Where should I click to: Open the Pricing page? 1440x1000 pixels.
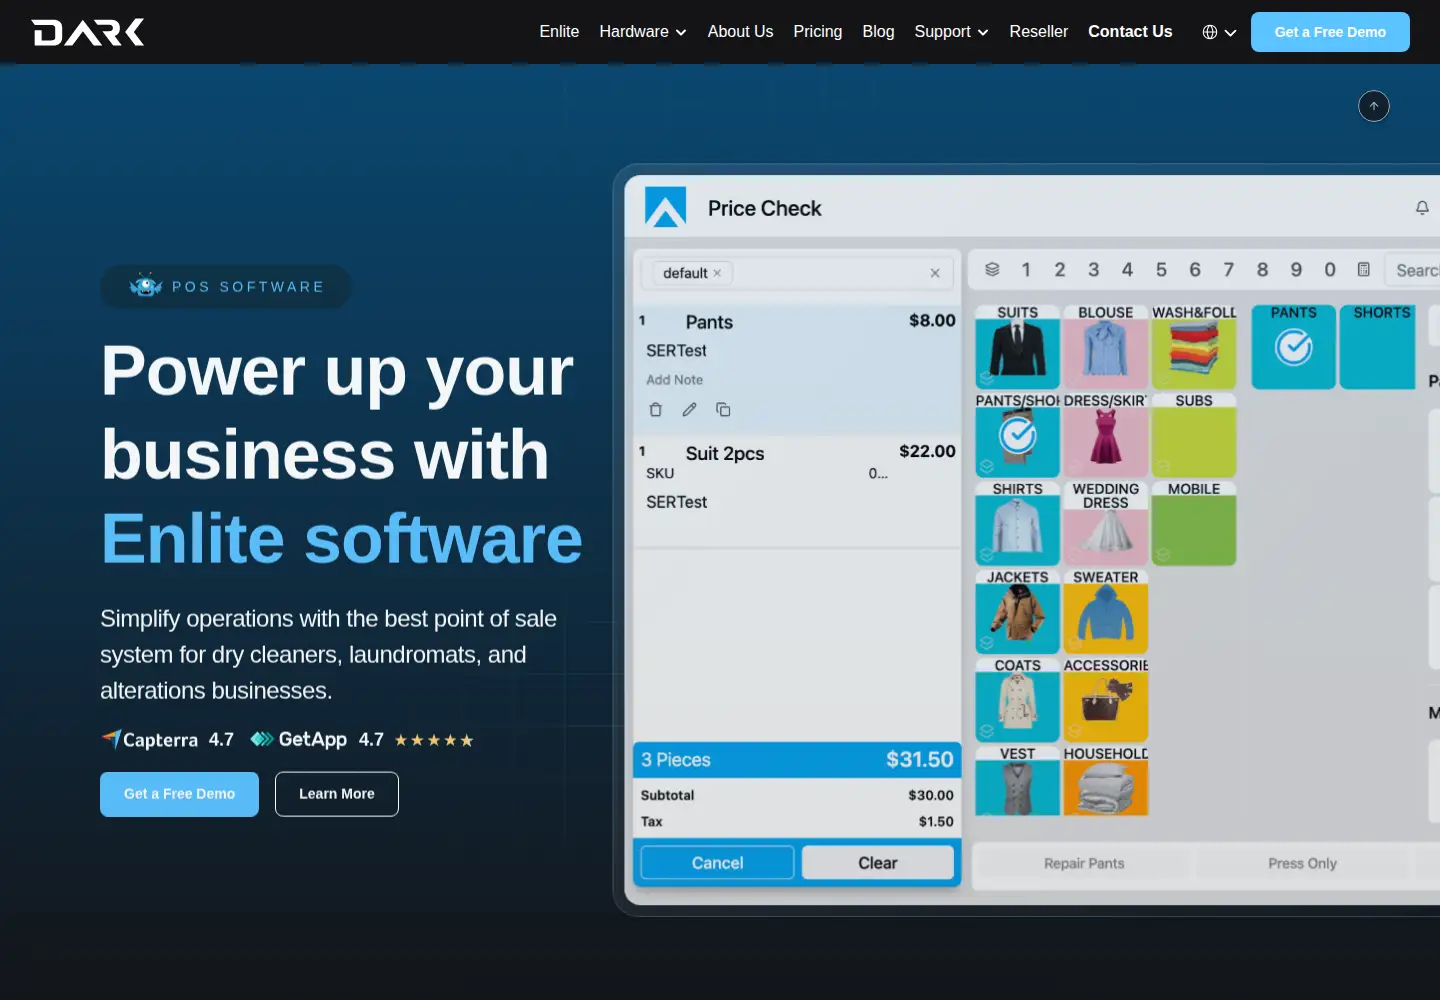[817, 32]
